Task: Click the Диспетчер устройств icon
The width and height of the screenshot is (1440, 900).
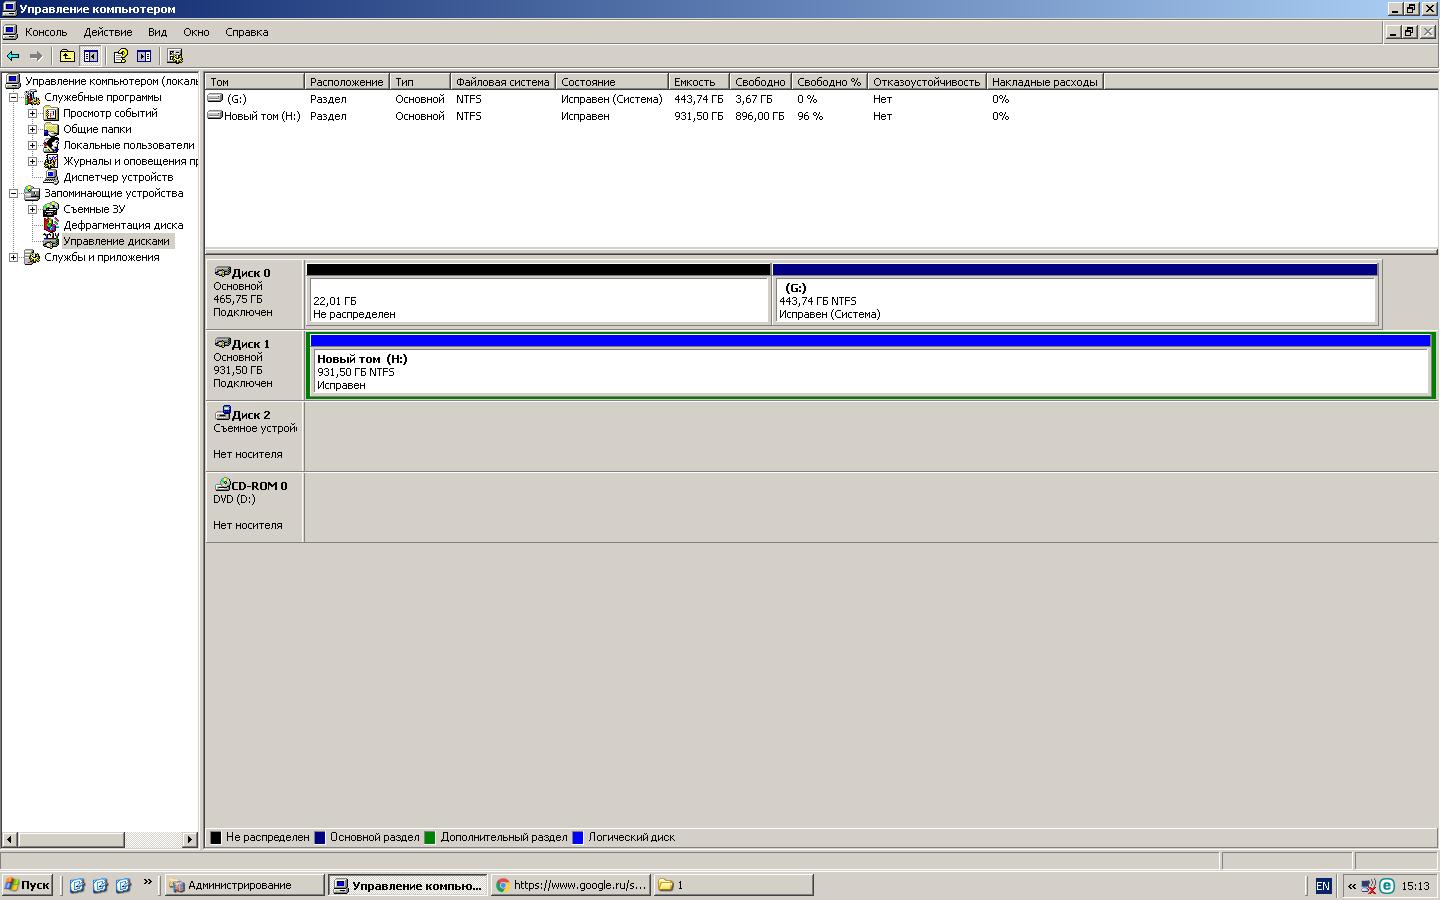Action: (51, 177)
